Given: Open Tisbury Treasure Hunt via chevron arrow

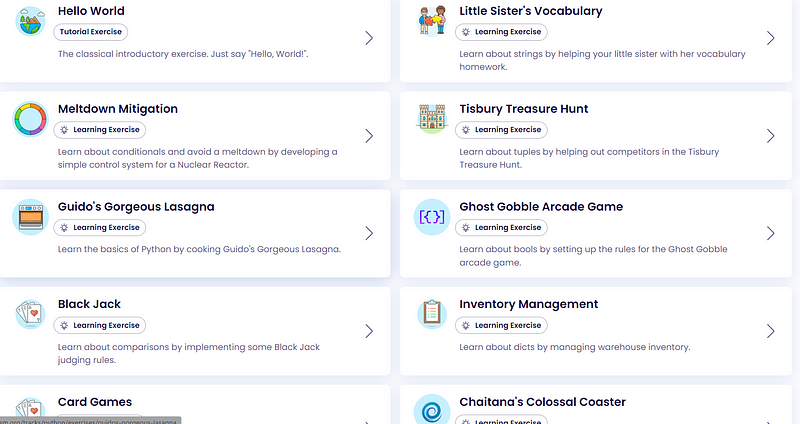Looking at the screenshot, I should pos(770,136).
